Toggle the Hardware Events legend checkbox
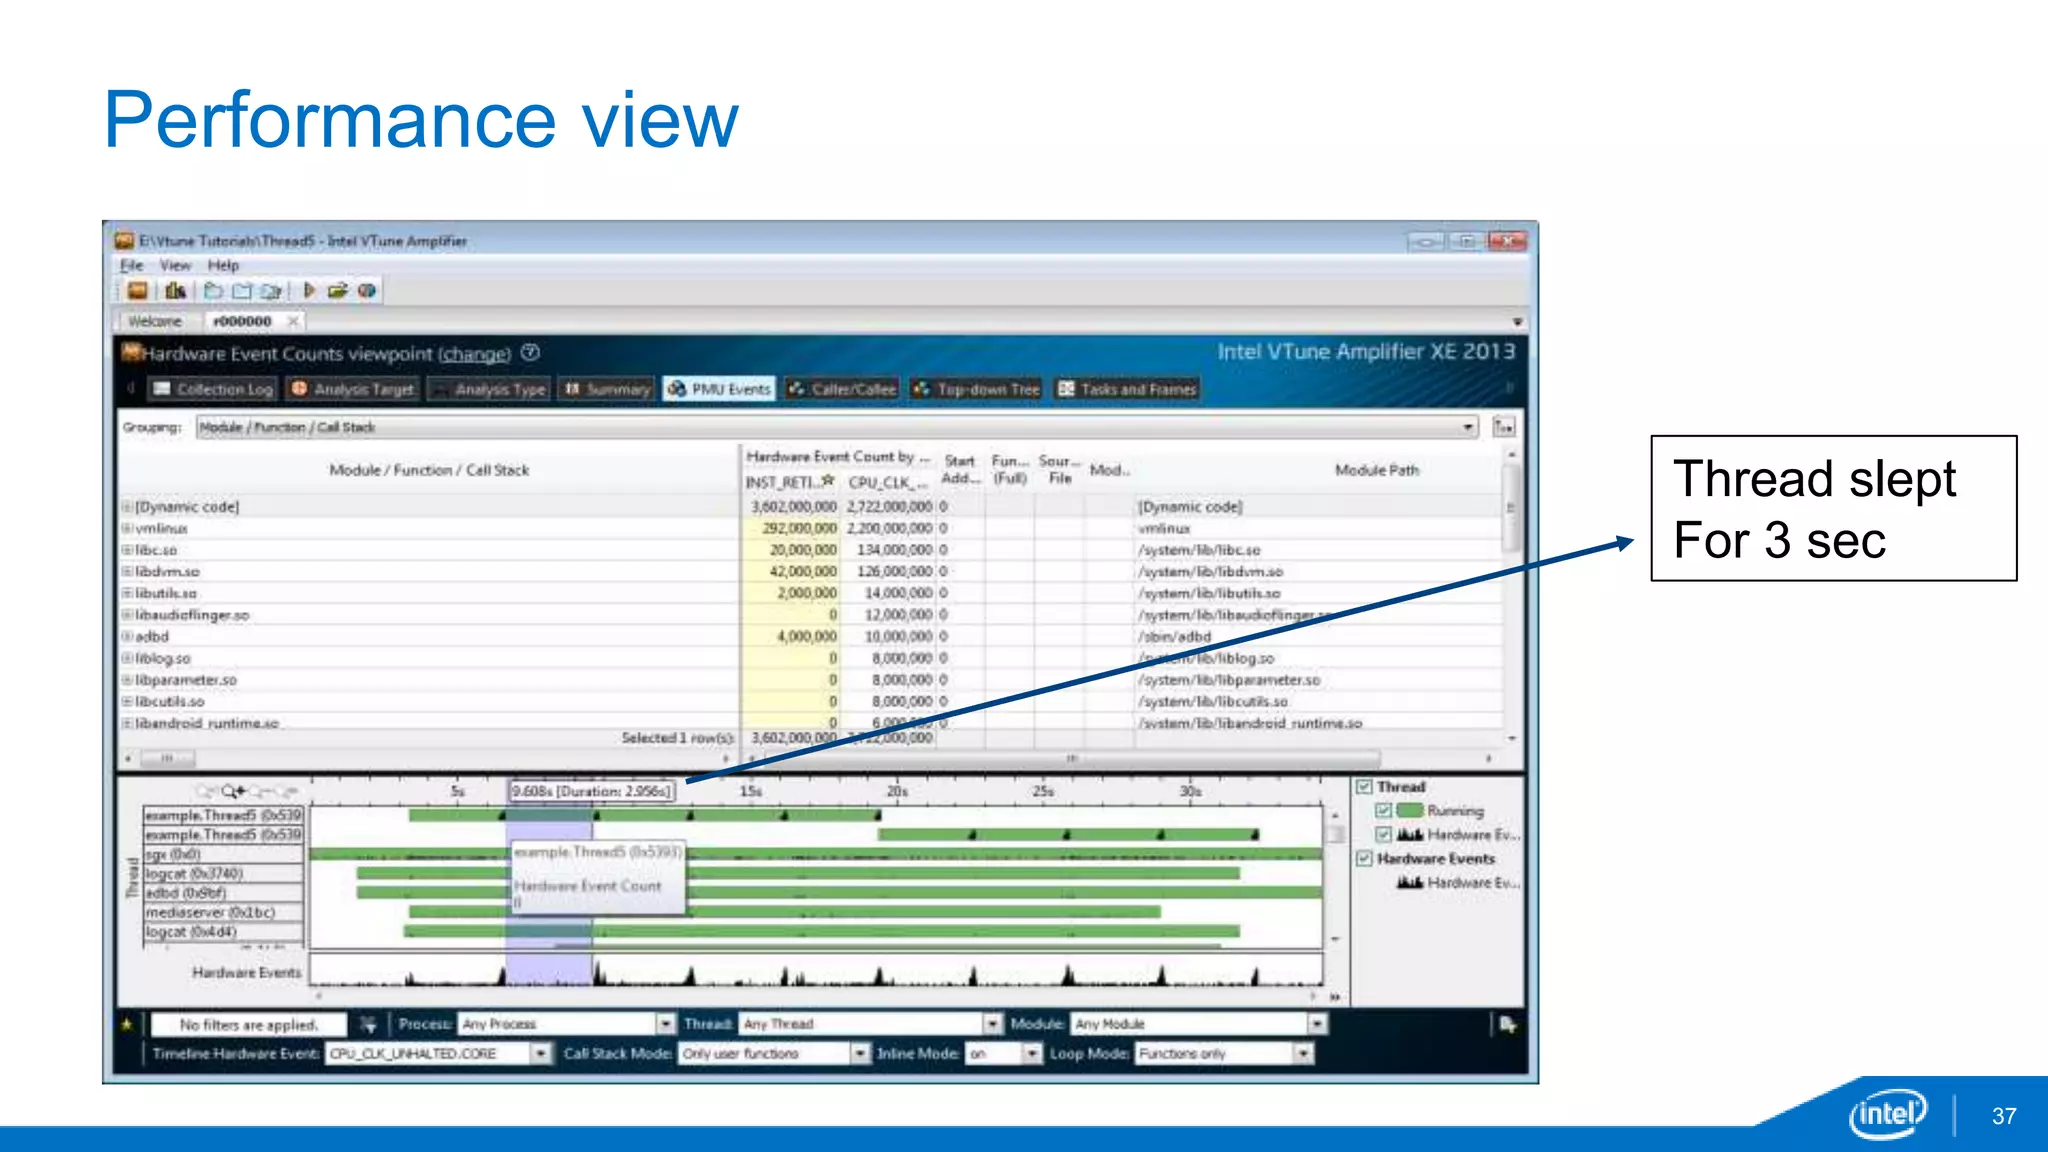Image resolution: width=2048 pixels, height=1152 pixels. [1364, 859]
